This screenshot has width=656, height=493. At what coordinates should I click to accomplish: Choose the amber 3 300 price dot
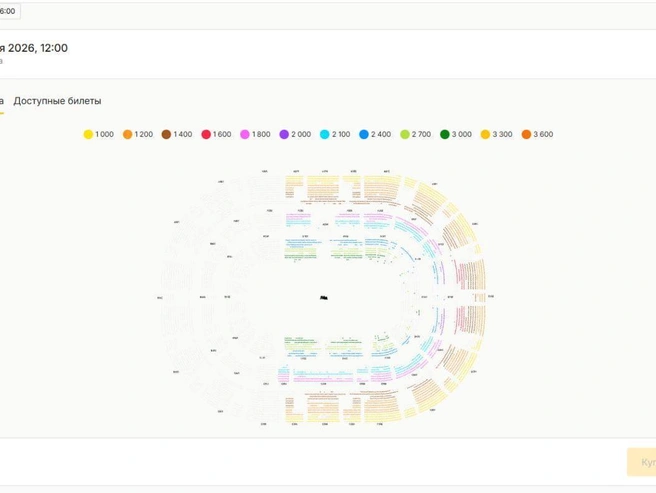486,134
